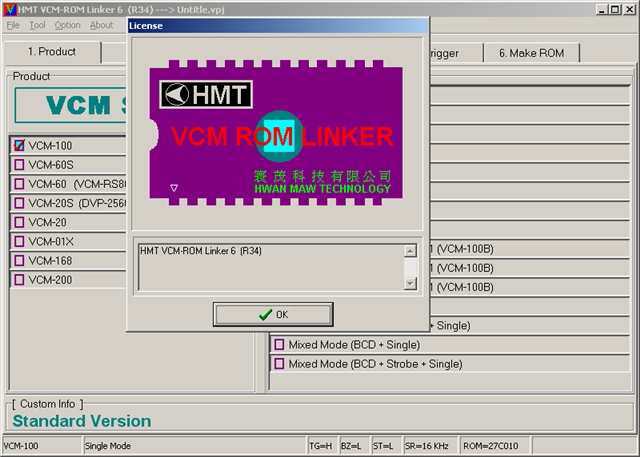Click inside the license text box
The width and height of the screenshot is (640, 457).
(271, 267)
